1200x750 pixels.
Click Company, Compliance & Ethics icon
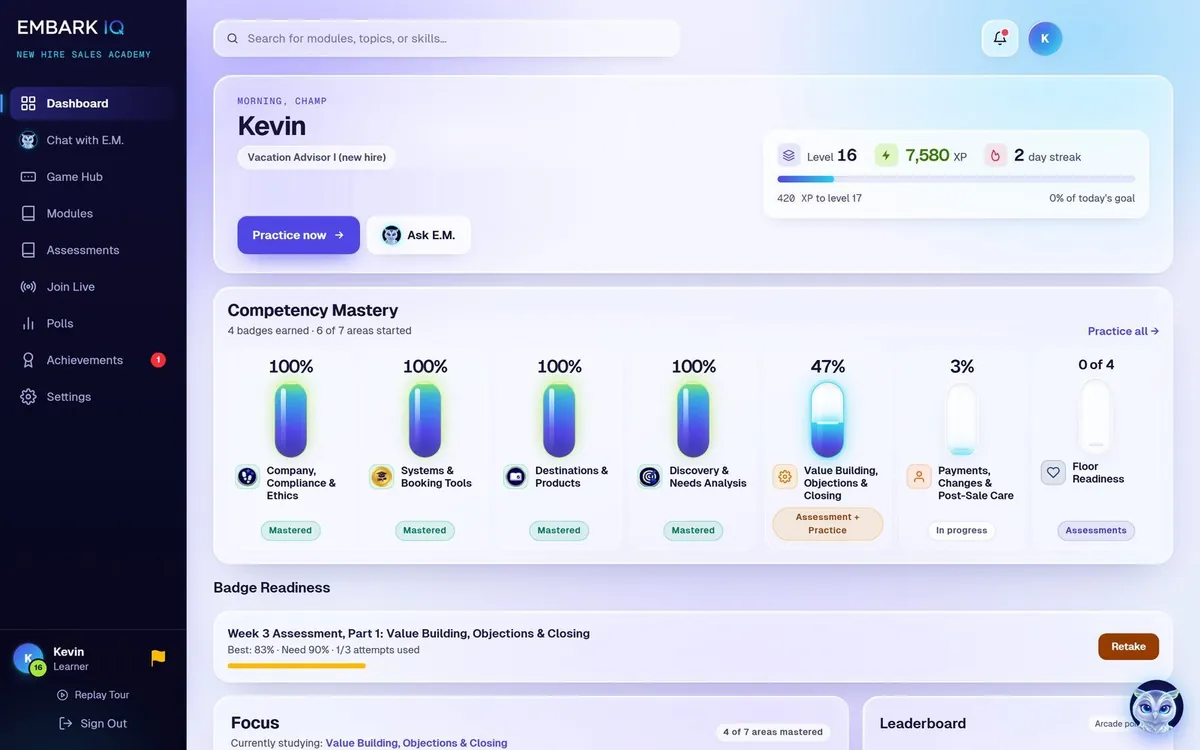(247, 476)
